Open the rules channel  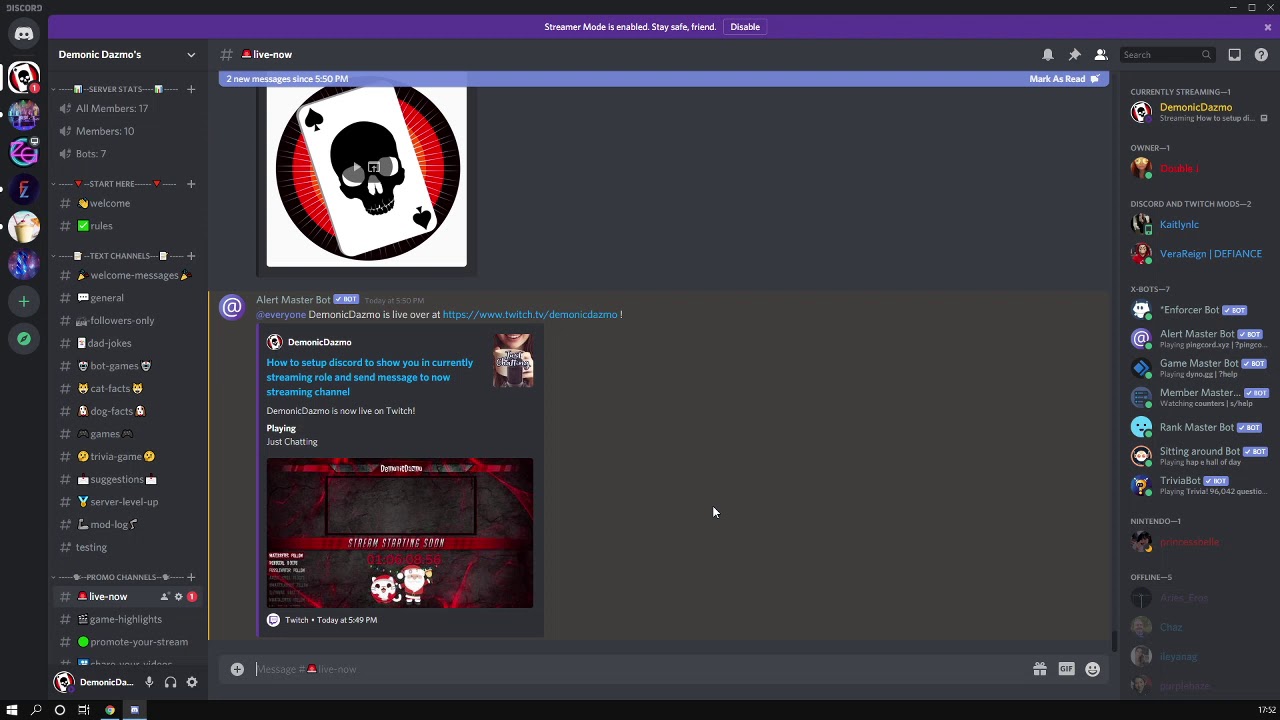click(128, 226)
